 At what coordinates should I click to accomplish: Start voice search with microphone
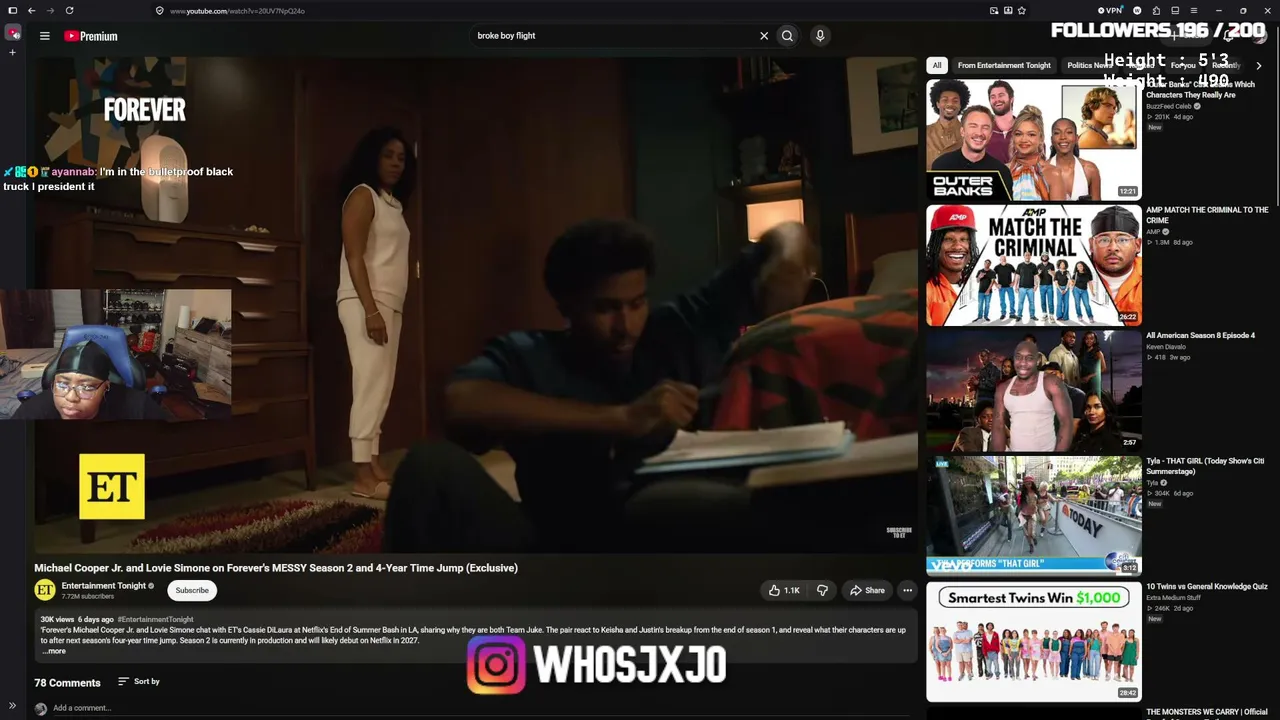(x=820, y=36)
